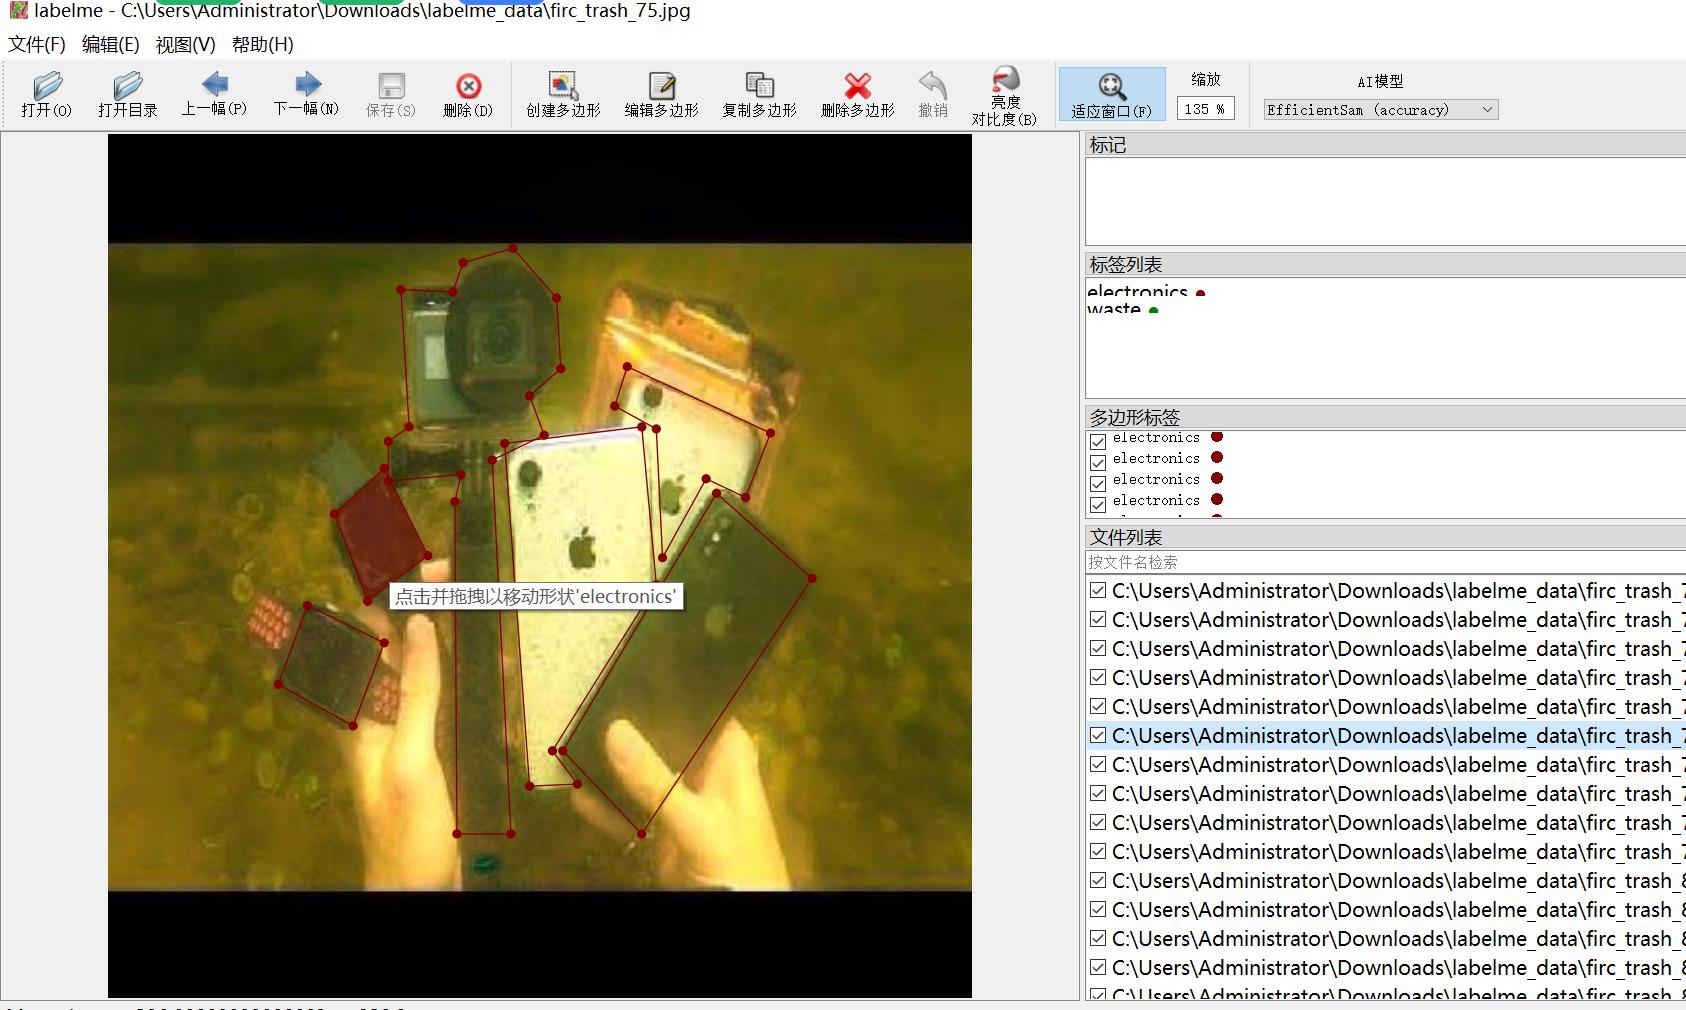This screenshot has width=1686, height=1010.
Task: Open the 帮助(H) menu
Action: pos(262,44)
